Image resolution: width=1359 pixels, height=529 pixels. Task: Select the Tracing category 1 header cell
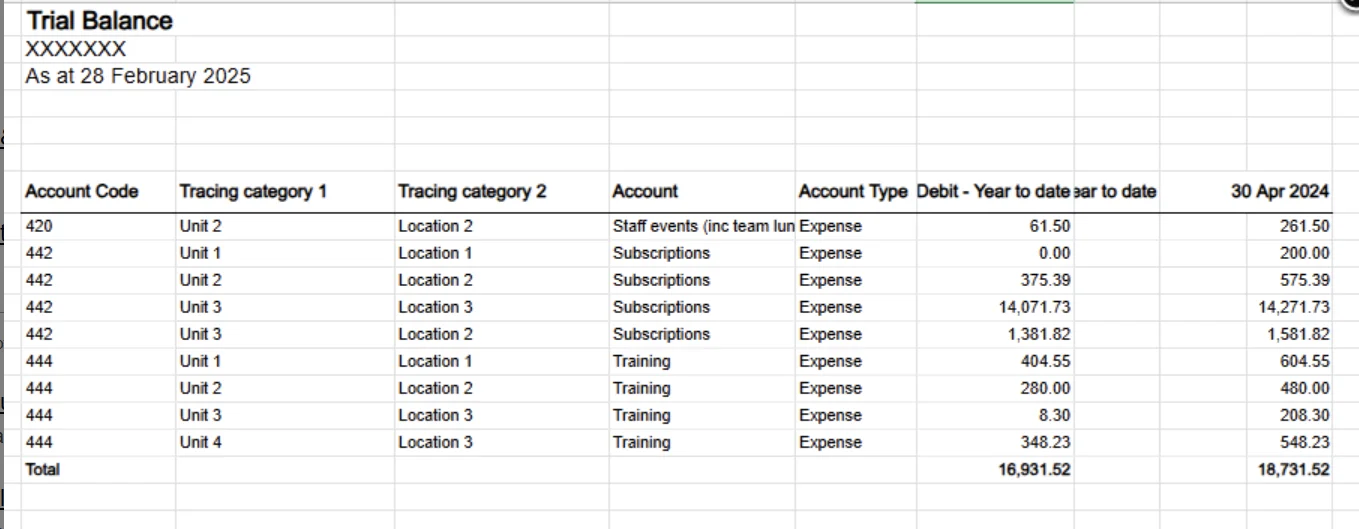click(x=253, y=191)
